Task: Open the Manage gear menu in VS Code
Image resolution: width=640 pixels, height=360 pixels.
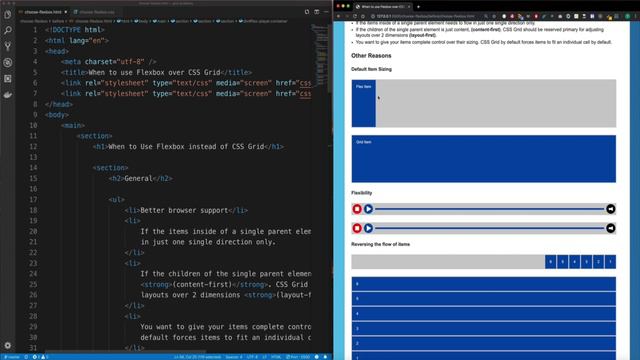Action: click(x=8, y=345)
